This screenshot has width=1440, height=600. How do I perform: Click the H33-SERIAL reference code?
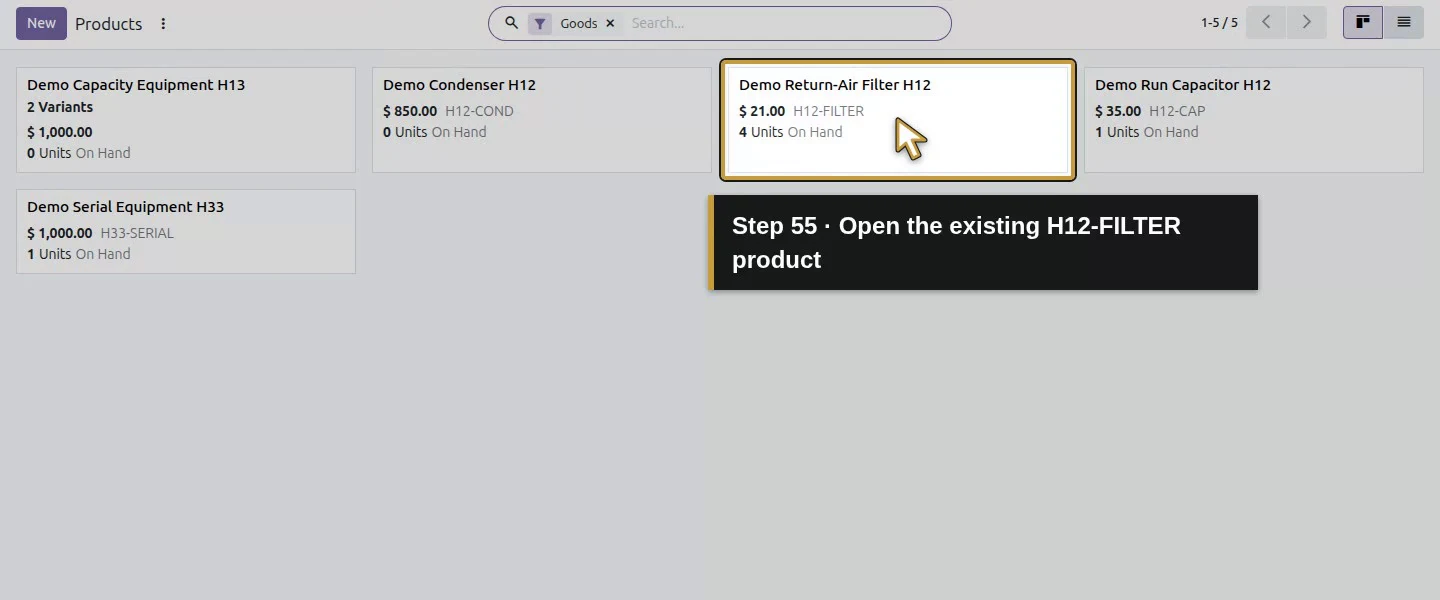[x=137, y=233]
